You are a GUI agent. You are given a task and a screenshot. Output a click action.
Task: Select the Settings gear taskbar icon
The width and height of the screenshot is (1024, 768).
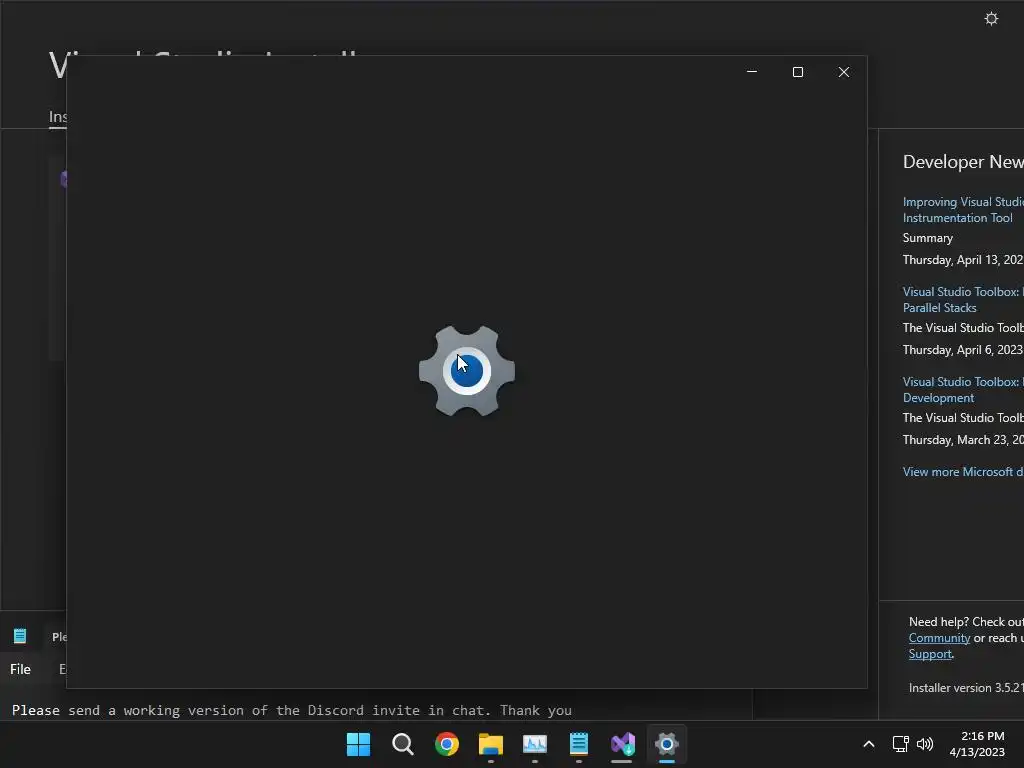[x=667, y=744]
